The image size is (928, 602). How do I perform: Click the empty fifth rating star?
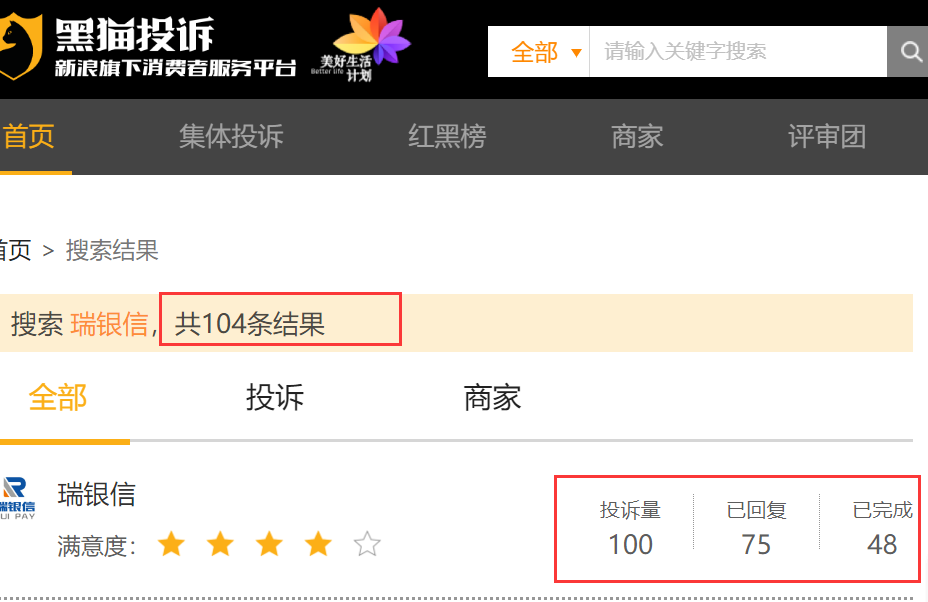pyautogui.click(x=367, y=545)
